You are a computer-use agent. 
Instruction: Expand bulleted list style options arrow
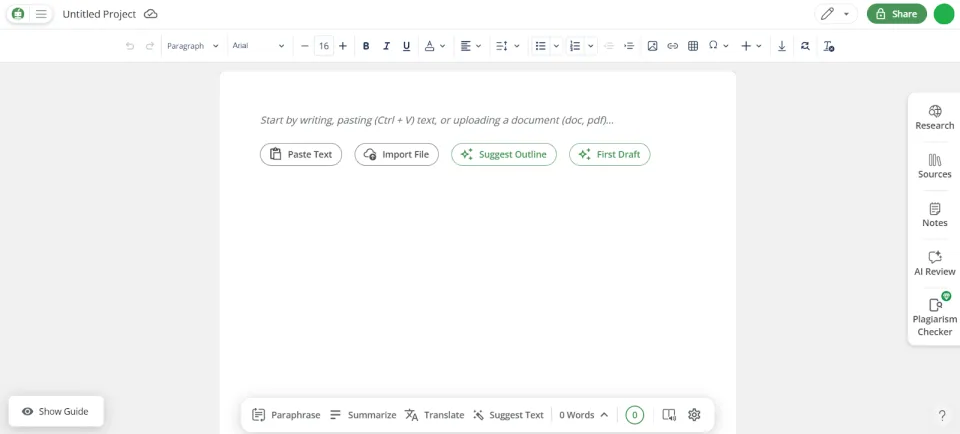(x=557, y=46)
